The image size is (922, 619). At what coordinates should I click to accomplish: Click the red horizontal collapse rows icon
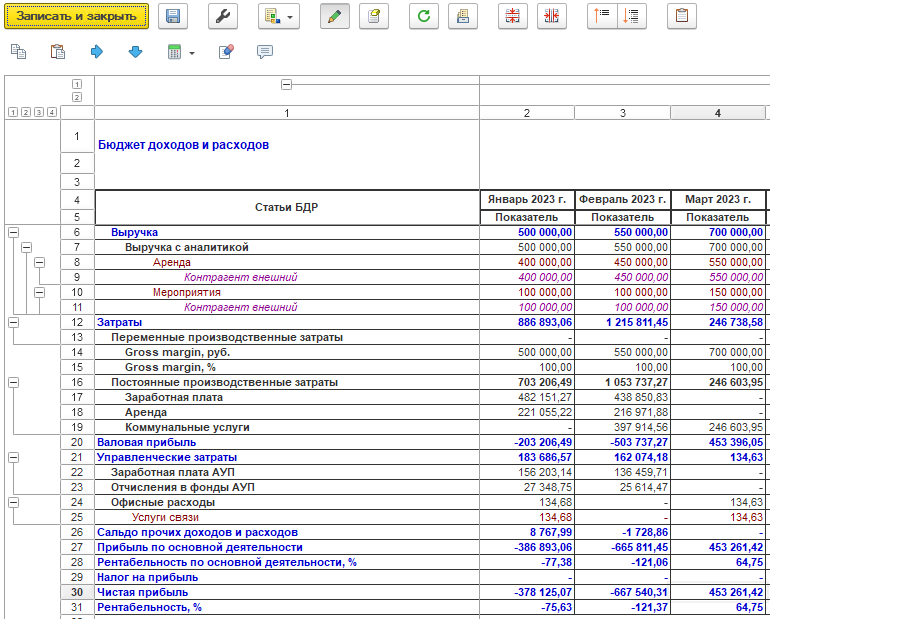[513, 16]
